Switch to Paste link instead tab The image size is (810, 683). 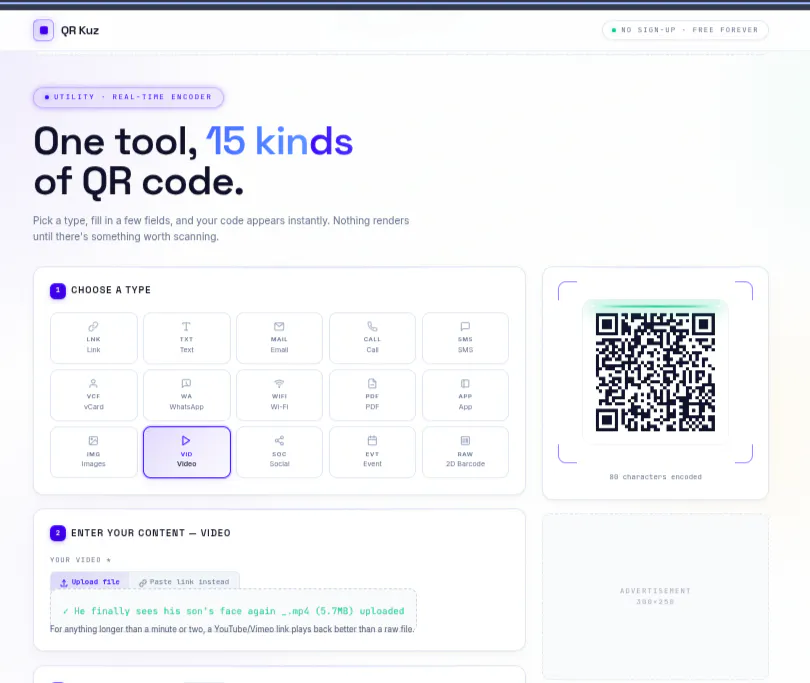[x=184, y=582]
